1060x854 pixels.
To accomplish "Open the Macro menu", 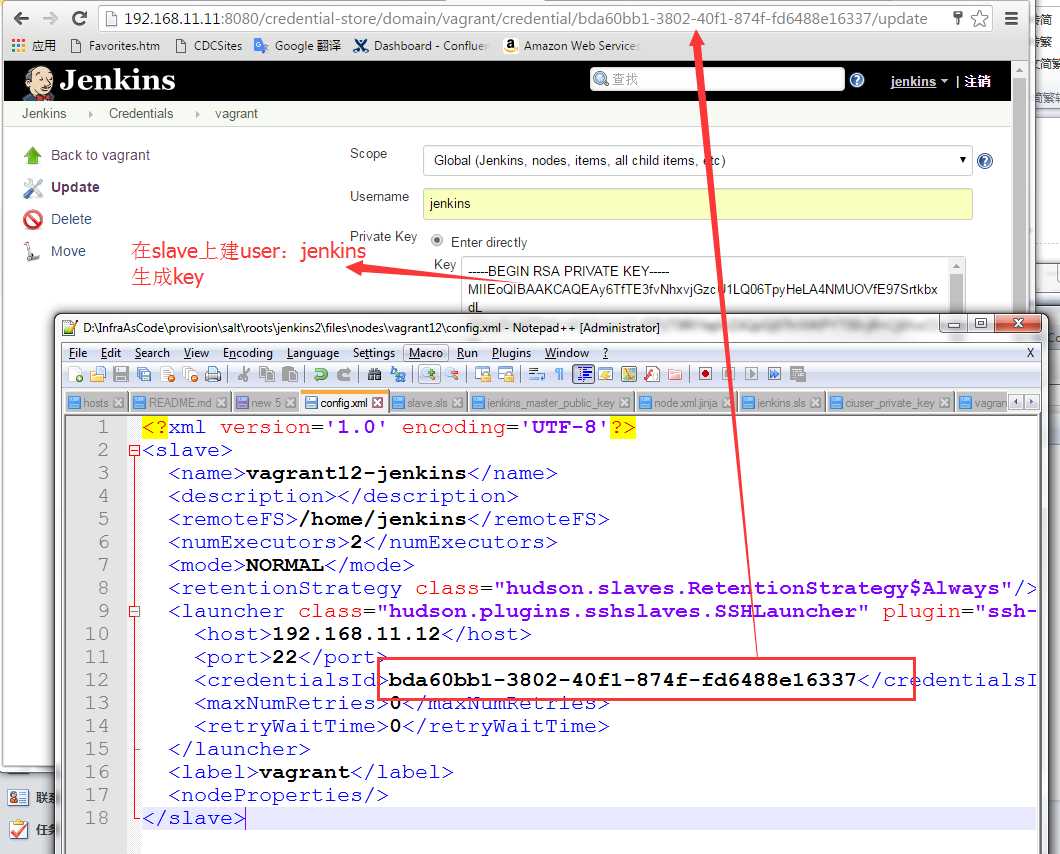I will coord(426,353).
